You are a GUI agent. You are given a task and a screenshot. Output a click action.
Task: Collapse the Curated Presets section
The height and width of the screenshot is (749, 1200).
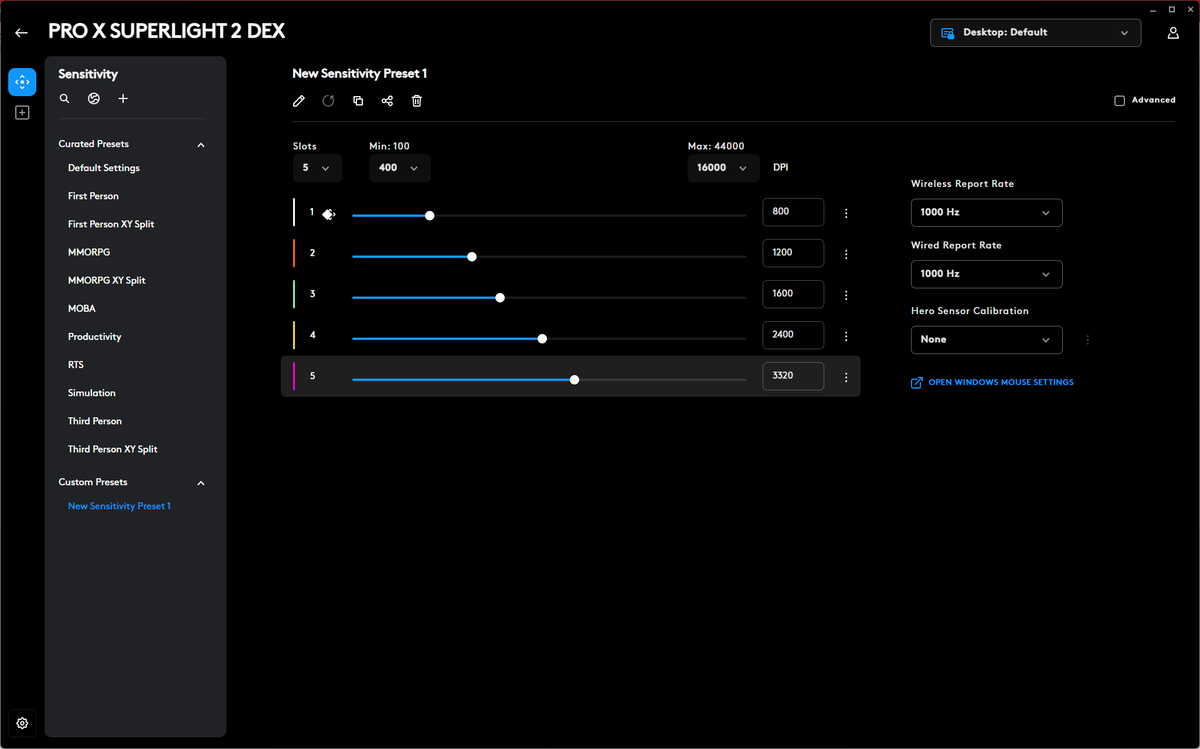200,145
